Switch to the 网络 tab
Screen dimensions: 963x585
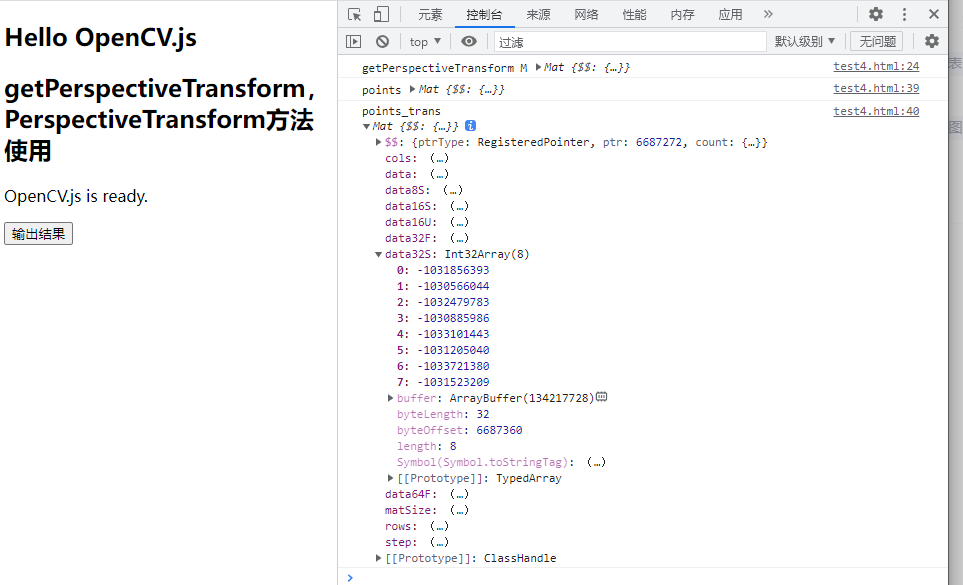(x=586, y=15)
